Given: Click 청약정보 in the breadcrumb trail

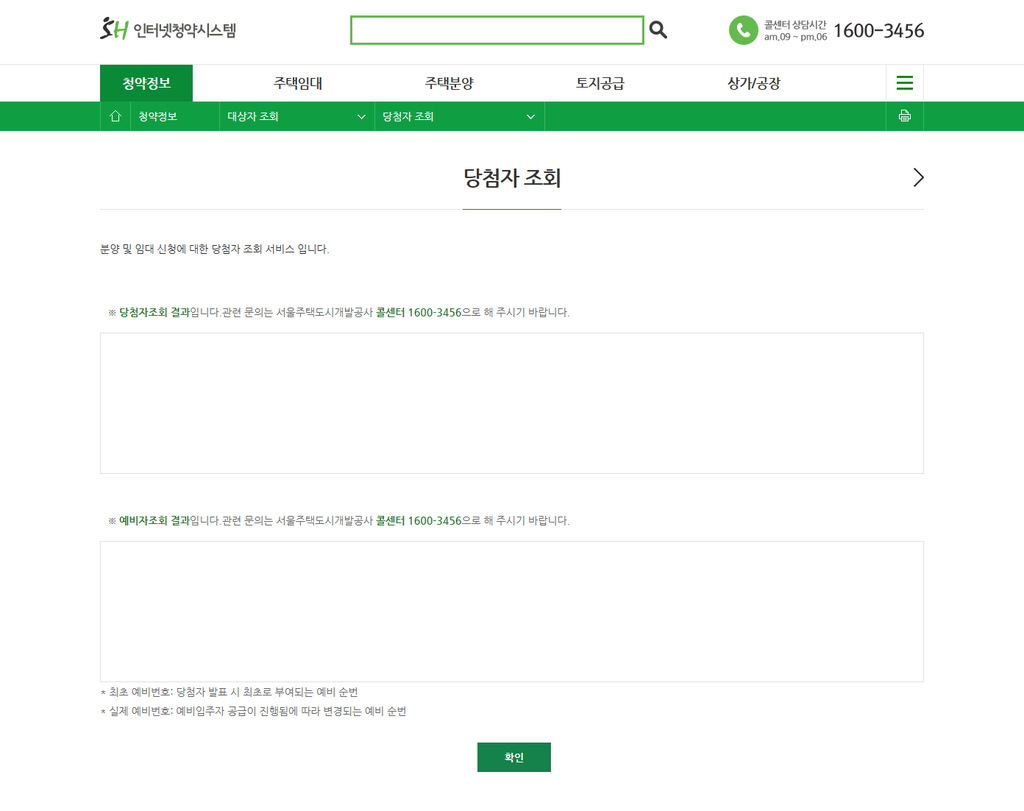Looking at the screenshot, I should 160,116.
